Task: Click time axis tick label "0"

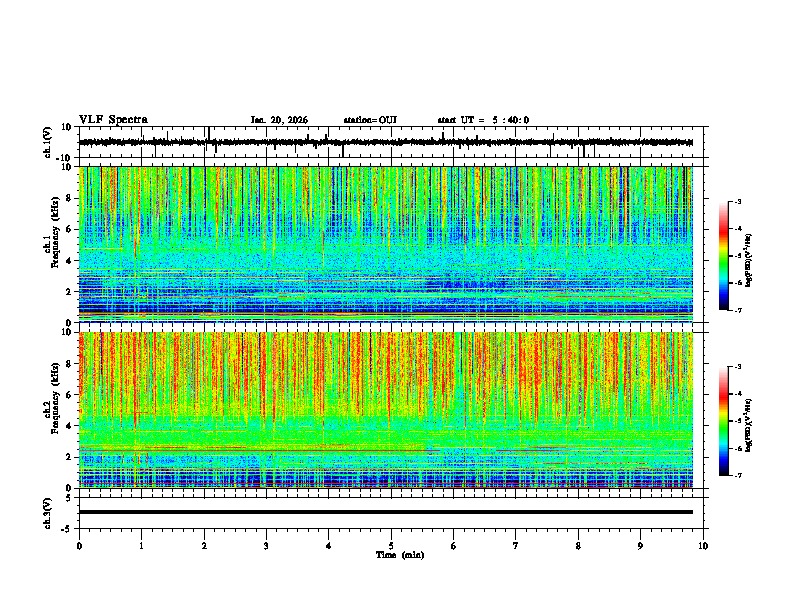Action: click(79, 546)
